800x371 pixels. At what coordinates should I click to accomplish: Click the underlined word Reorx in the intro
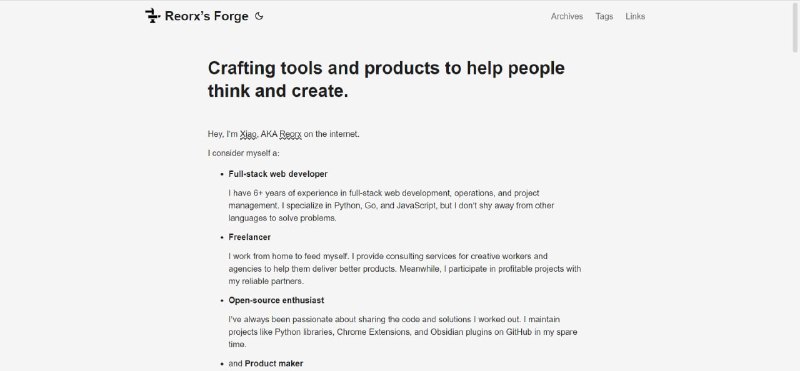coord(290,134)
